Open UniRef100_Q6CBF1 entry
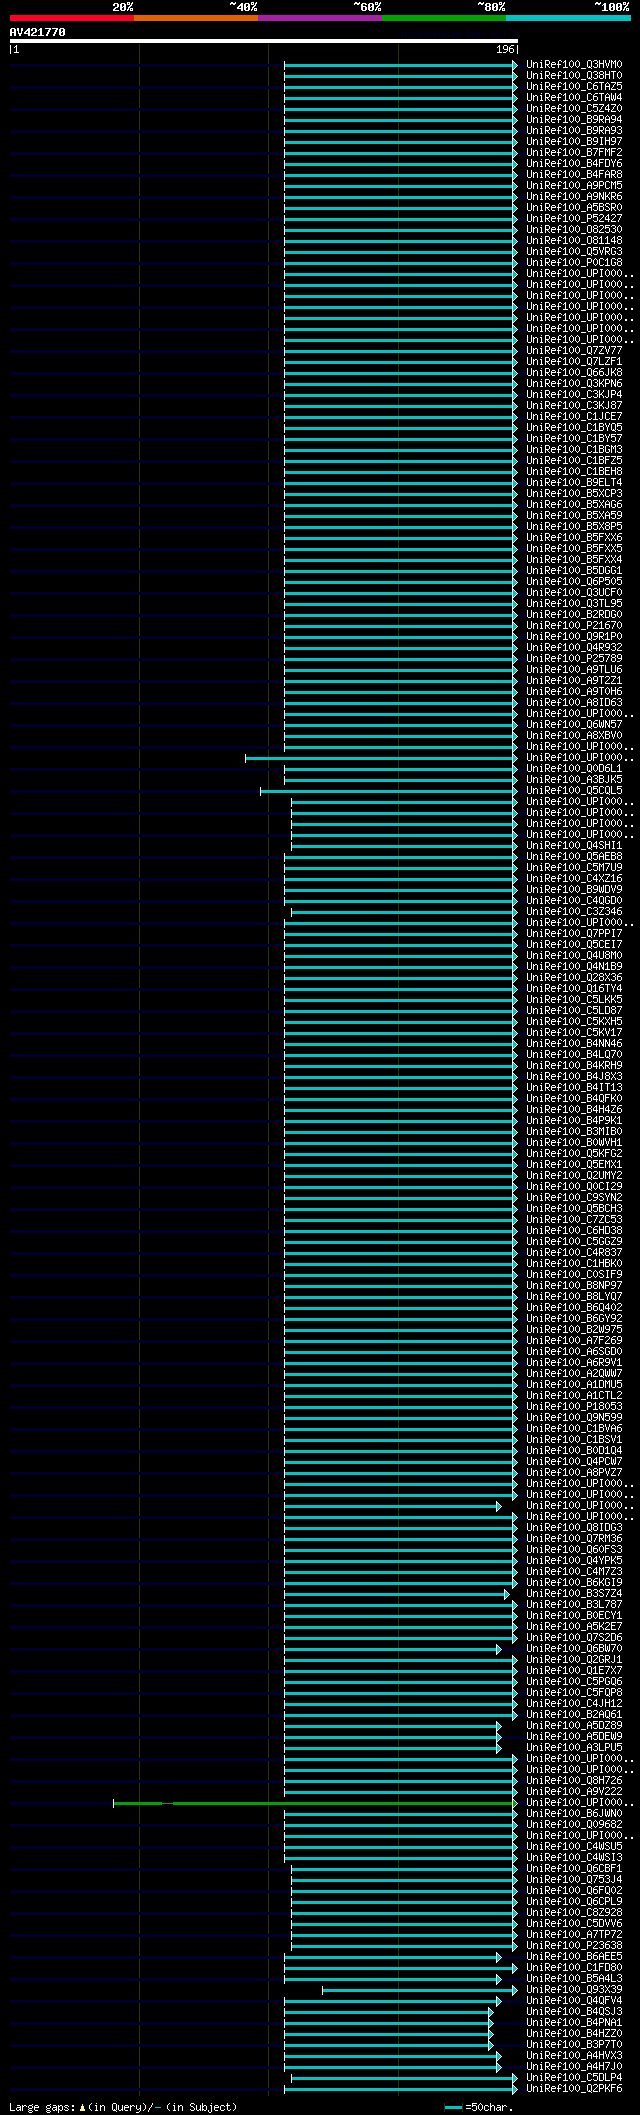 (574, 1869)
